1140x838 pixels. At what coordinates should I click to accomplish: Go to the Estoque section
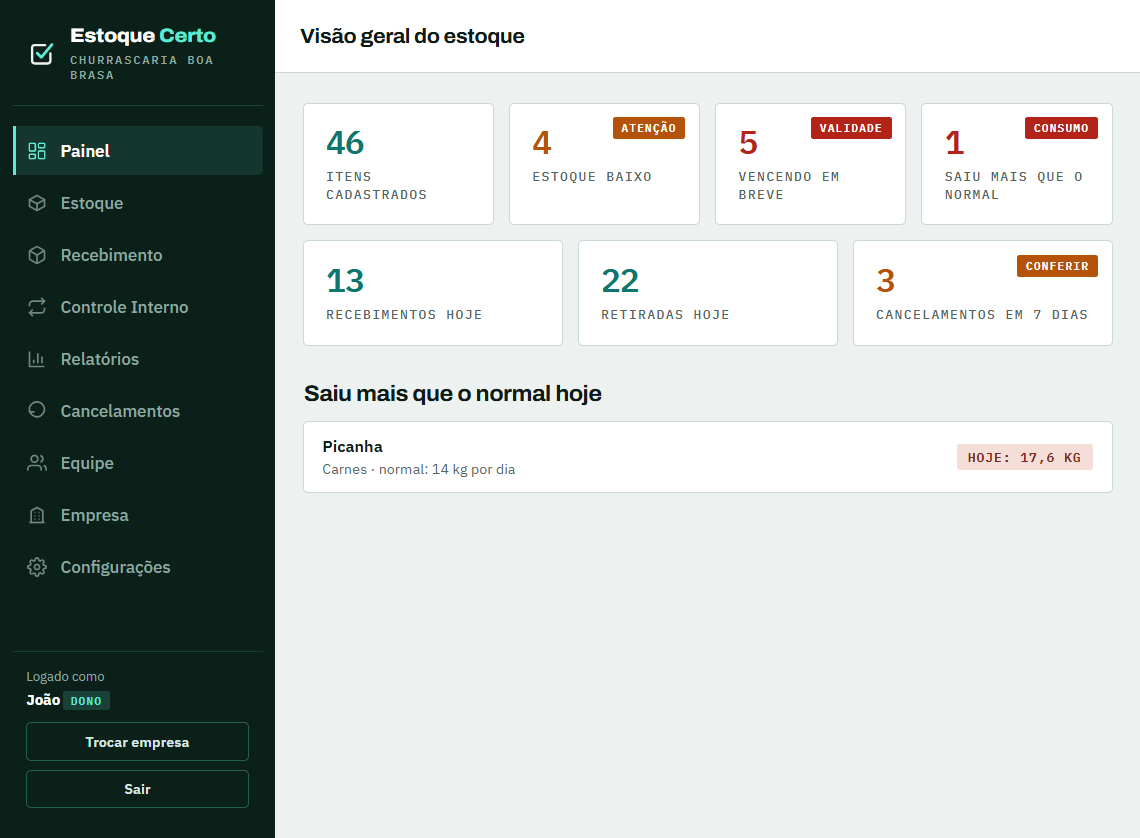point(138,203)
